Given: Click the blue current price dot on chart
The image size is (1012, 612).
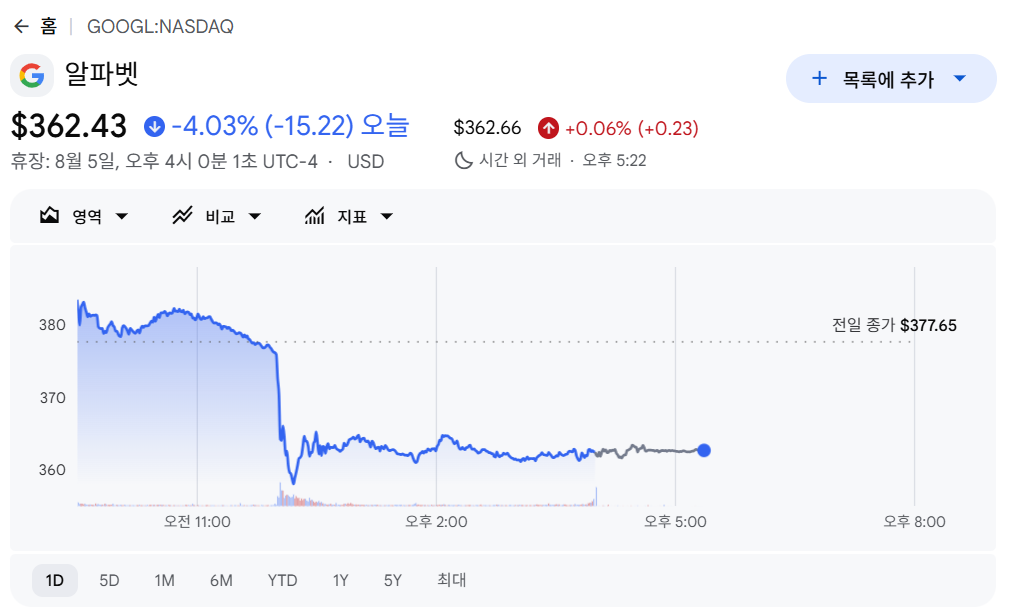Looking at the screenshot, I should (x=704, y=451).
